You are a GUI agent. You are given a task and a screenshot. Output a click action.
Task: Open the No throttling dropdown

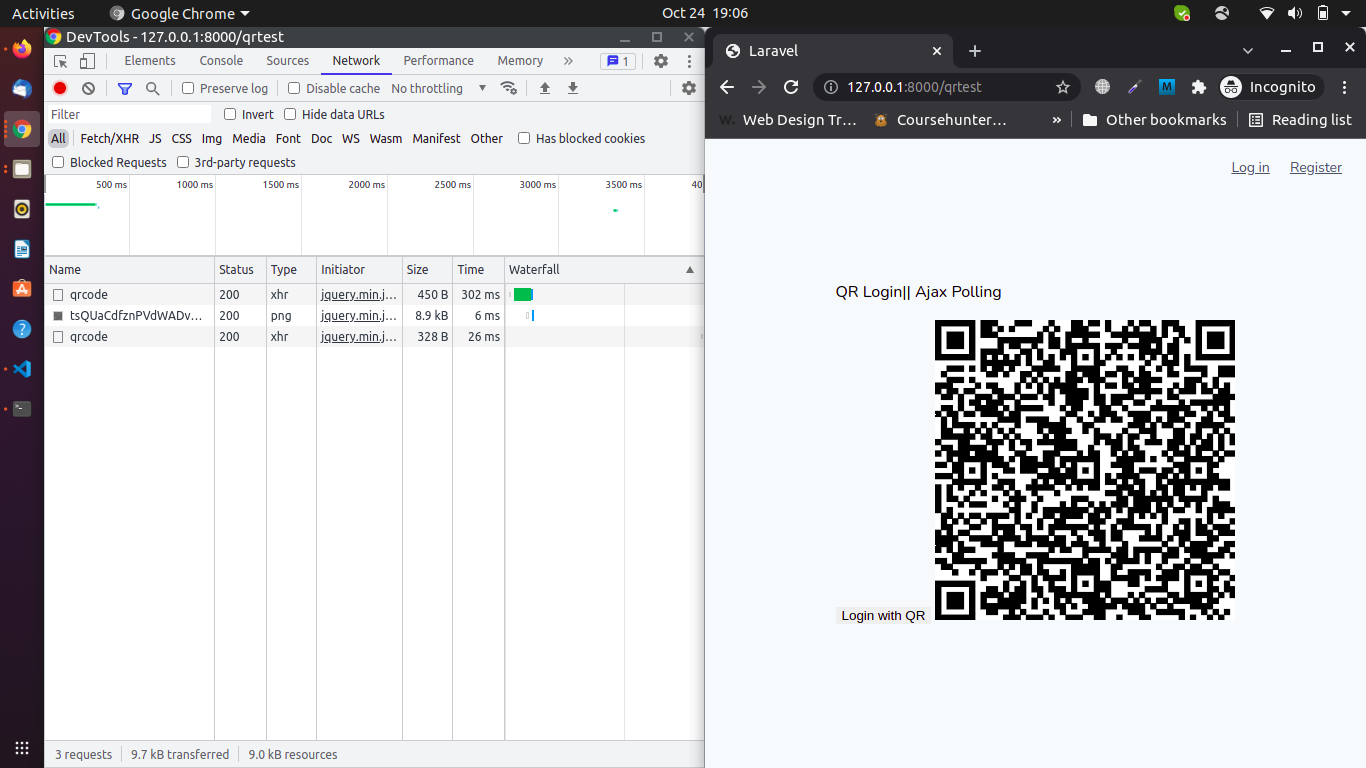(x=439, y=88)
